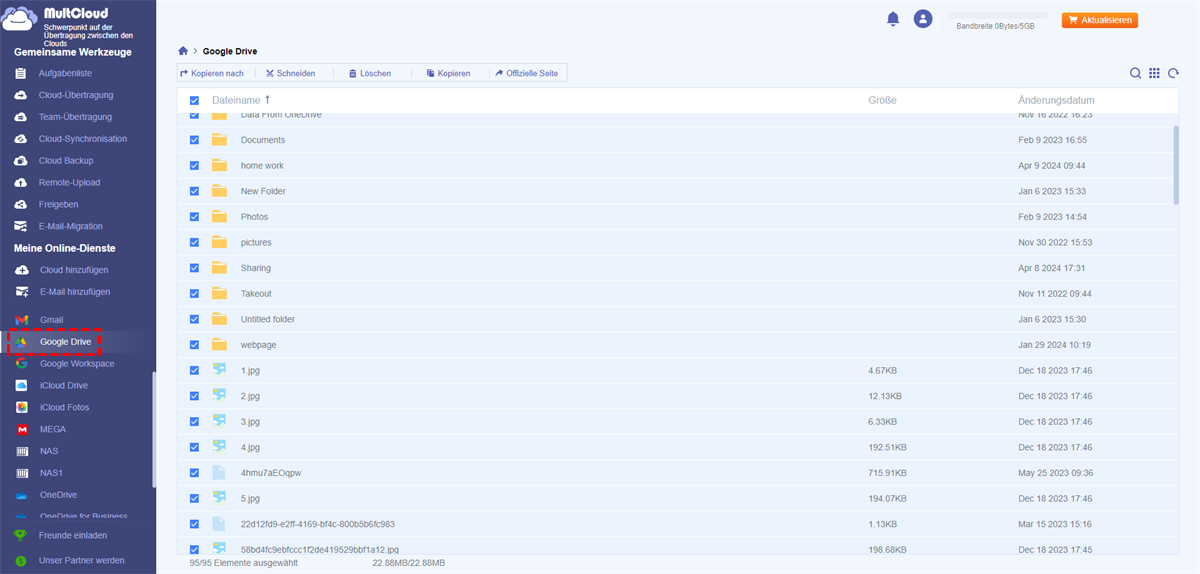Viewport: 1200px width, 574px height.
Task: Click the 1.jpg image file icon
Action: coord(220,370)
